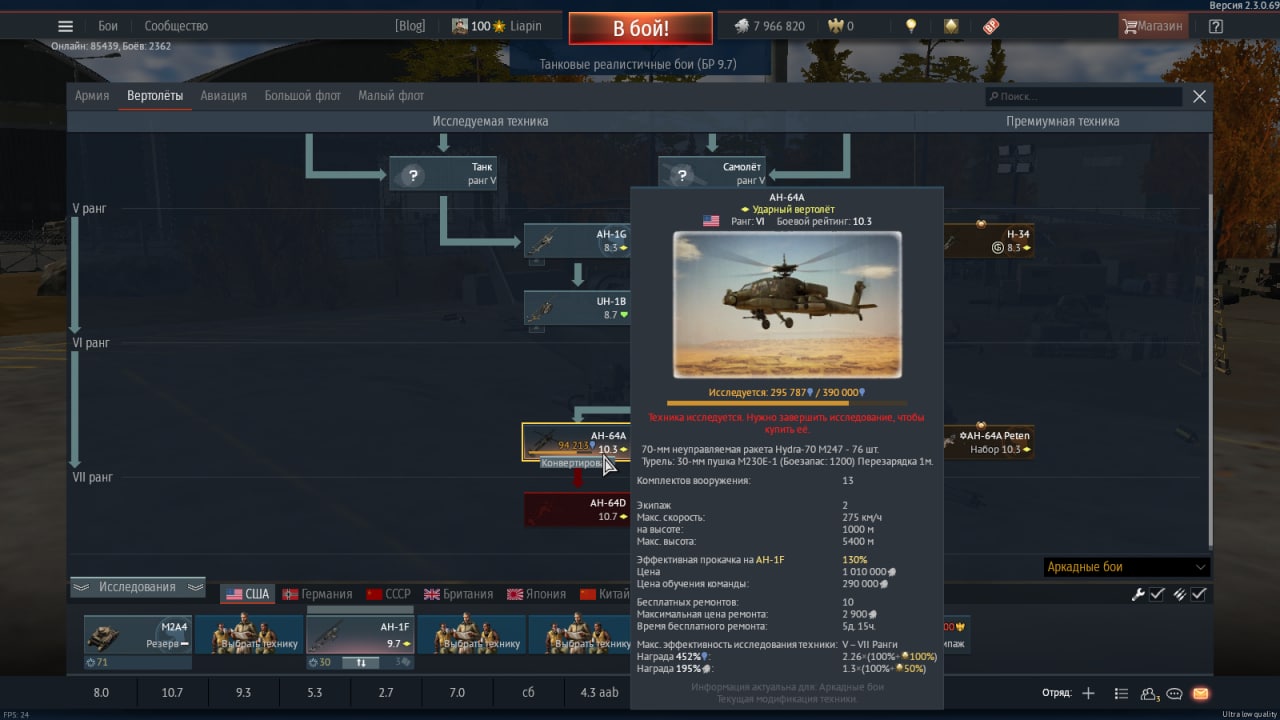Open the Сообщество menu

point(176,26)
